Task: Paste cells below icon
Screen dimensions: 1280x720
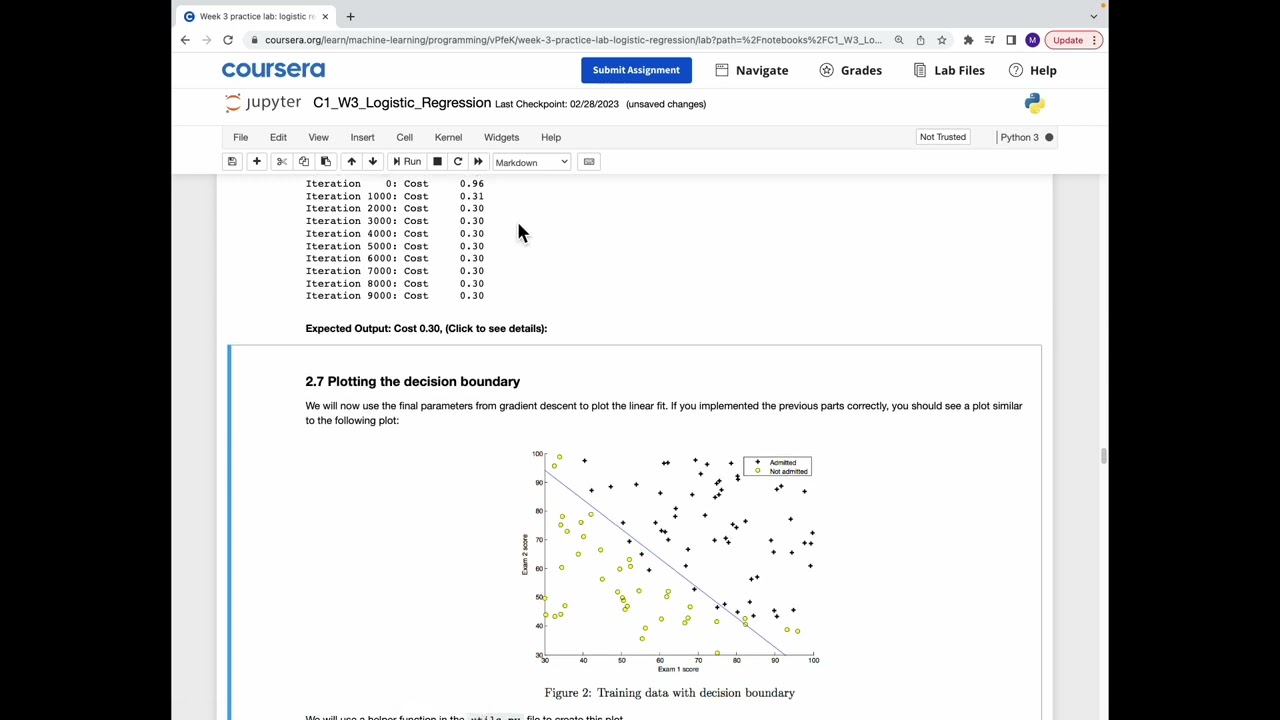Action: [326, 162]
